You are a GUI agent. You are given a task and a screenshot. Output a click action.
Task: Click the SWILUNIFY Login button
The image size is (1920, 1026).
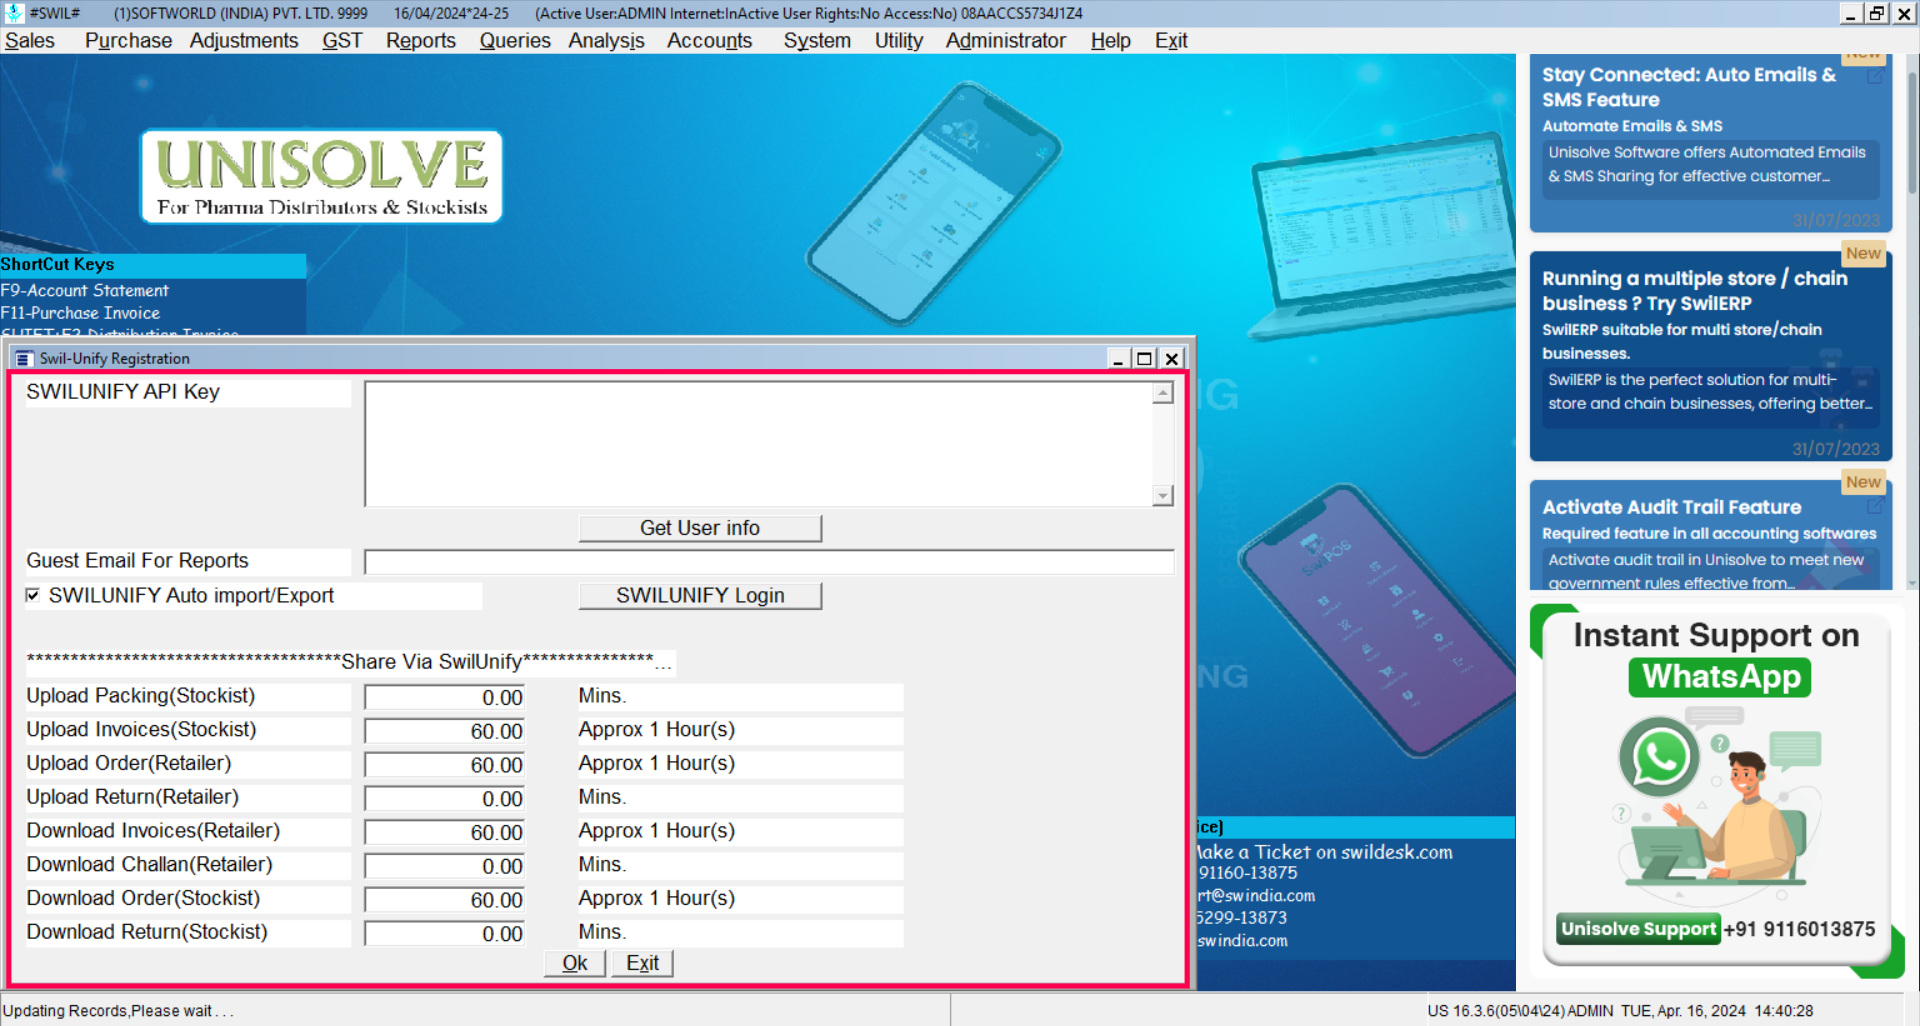pyautogui.click(x=700, y=596)
